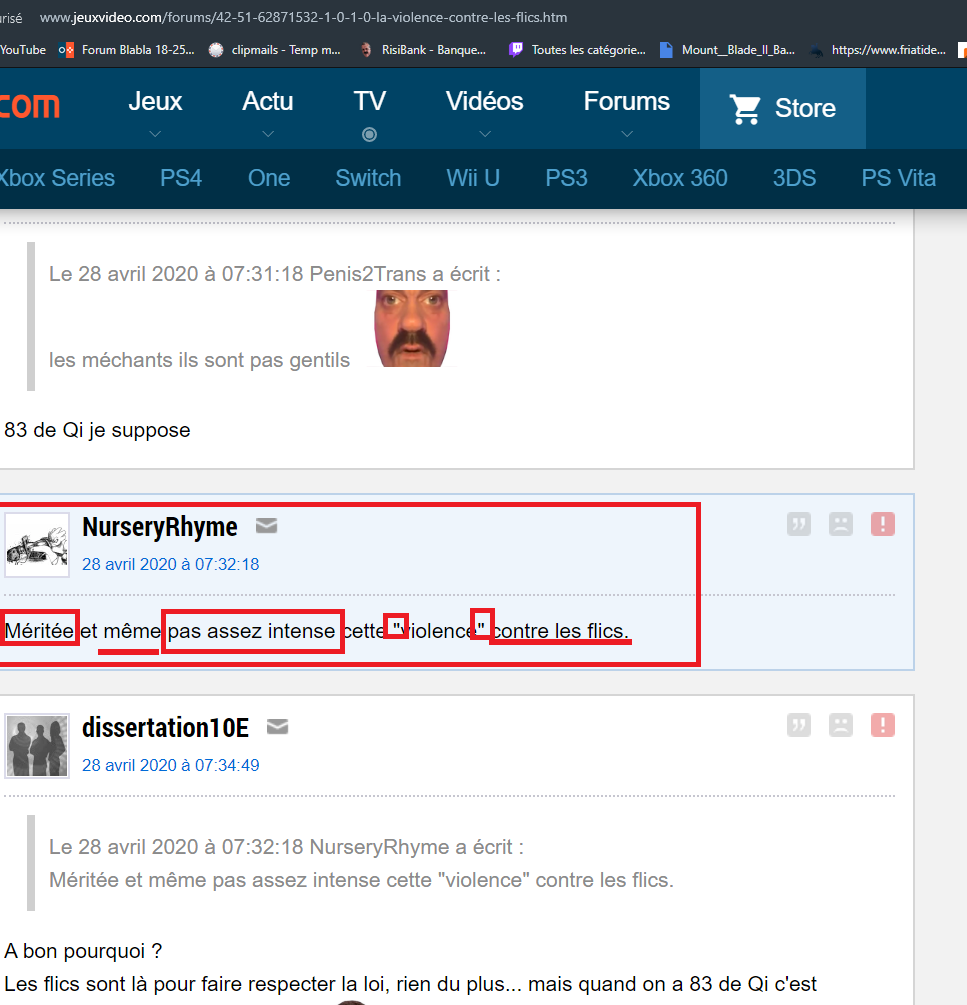This screenshot has height=1005, width=967.
Task: Select Wii U platform tab
Action: pyautogui.click(x=473, y=178)
